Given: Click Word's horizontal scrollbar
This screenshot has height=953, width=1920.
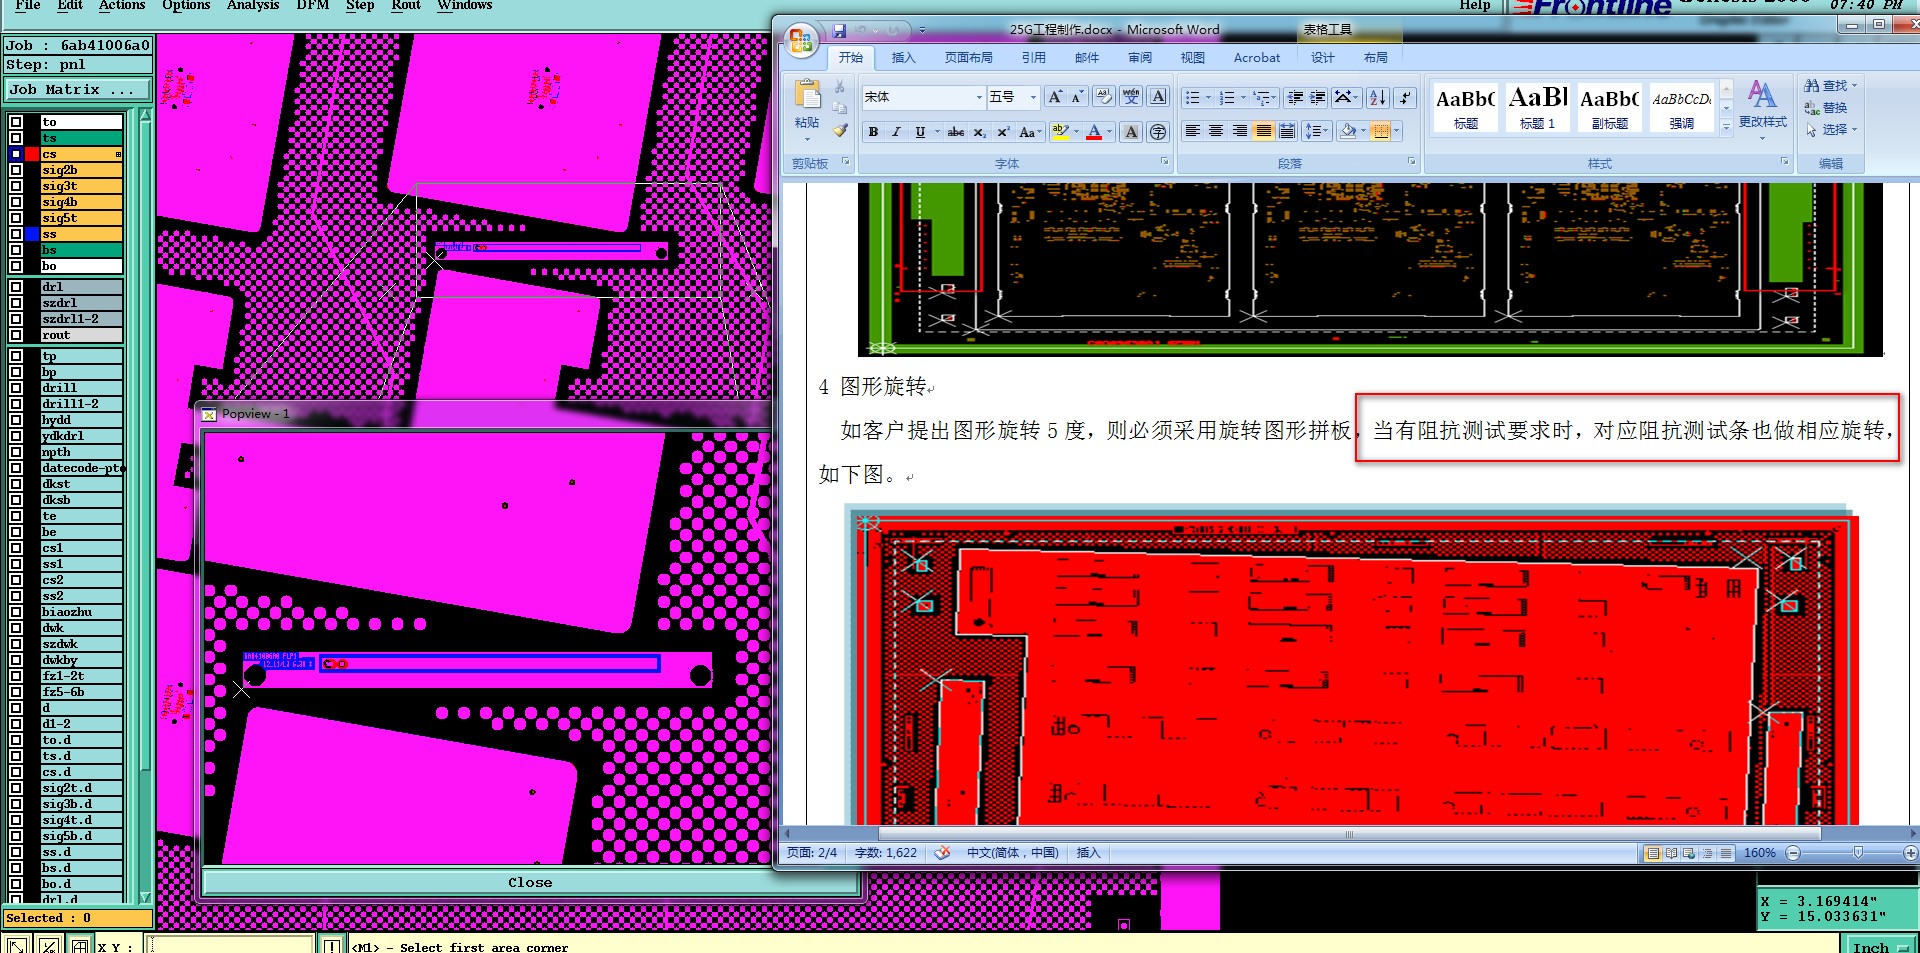Looking at the screenshot, I should (1349, 834).
